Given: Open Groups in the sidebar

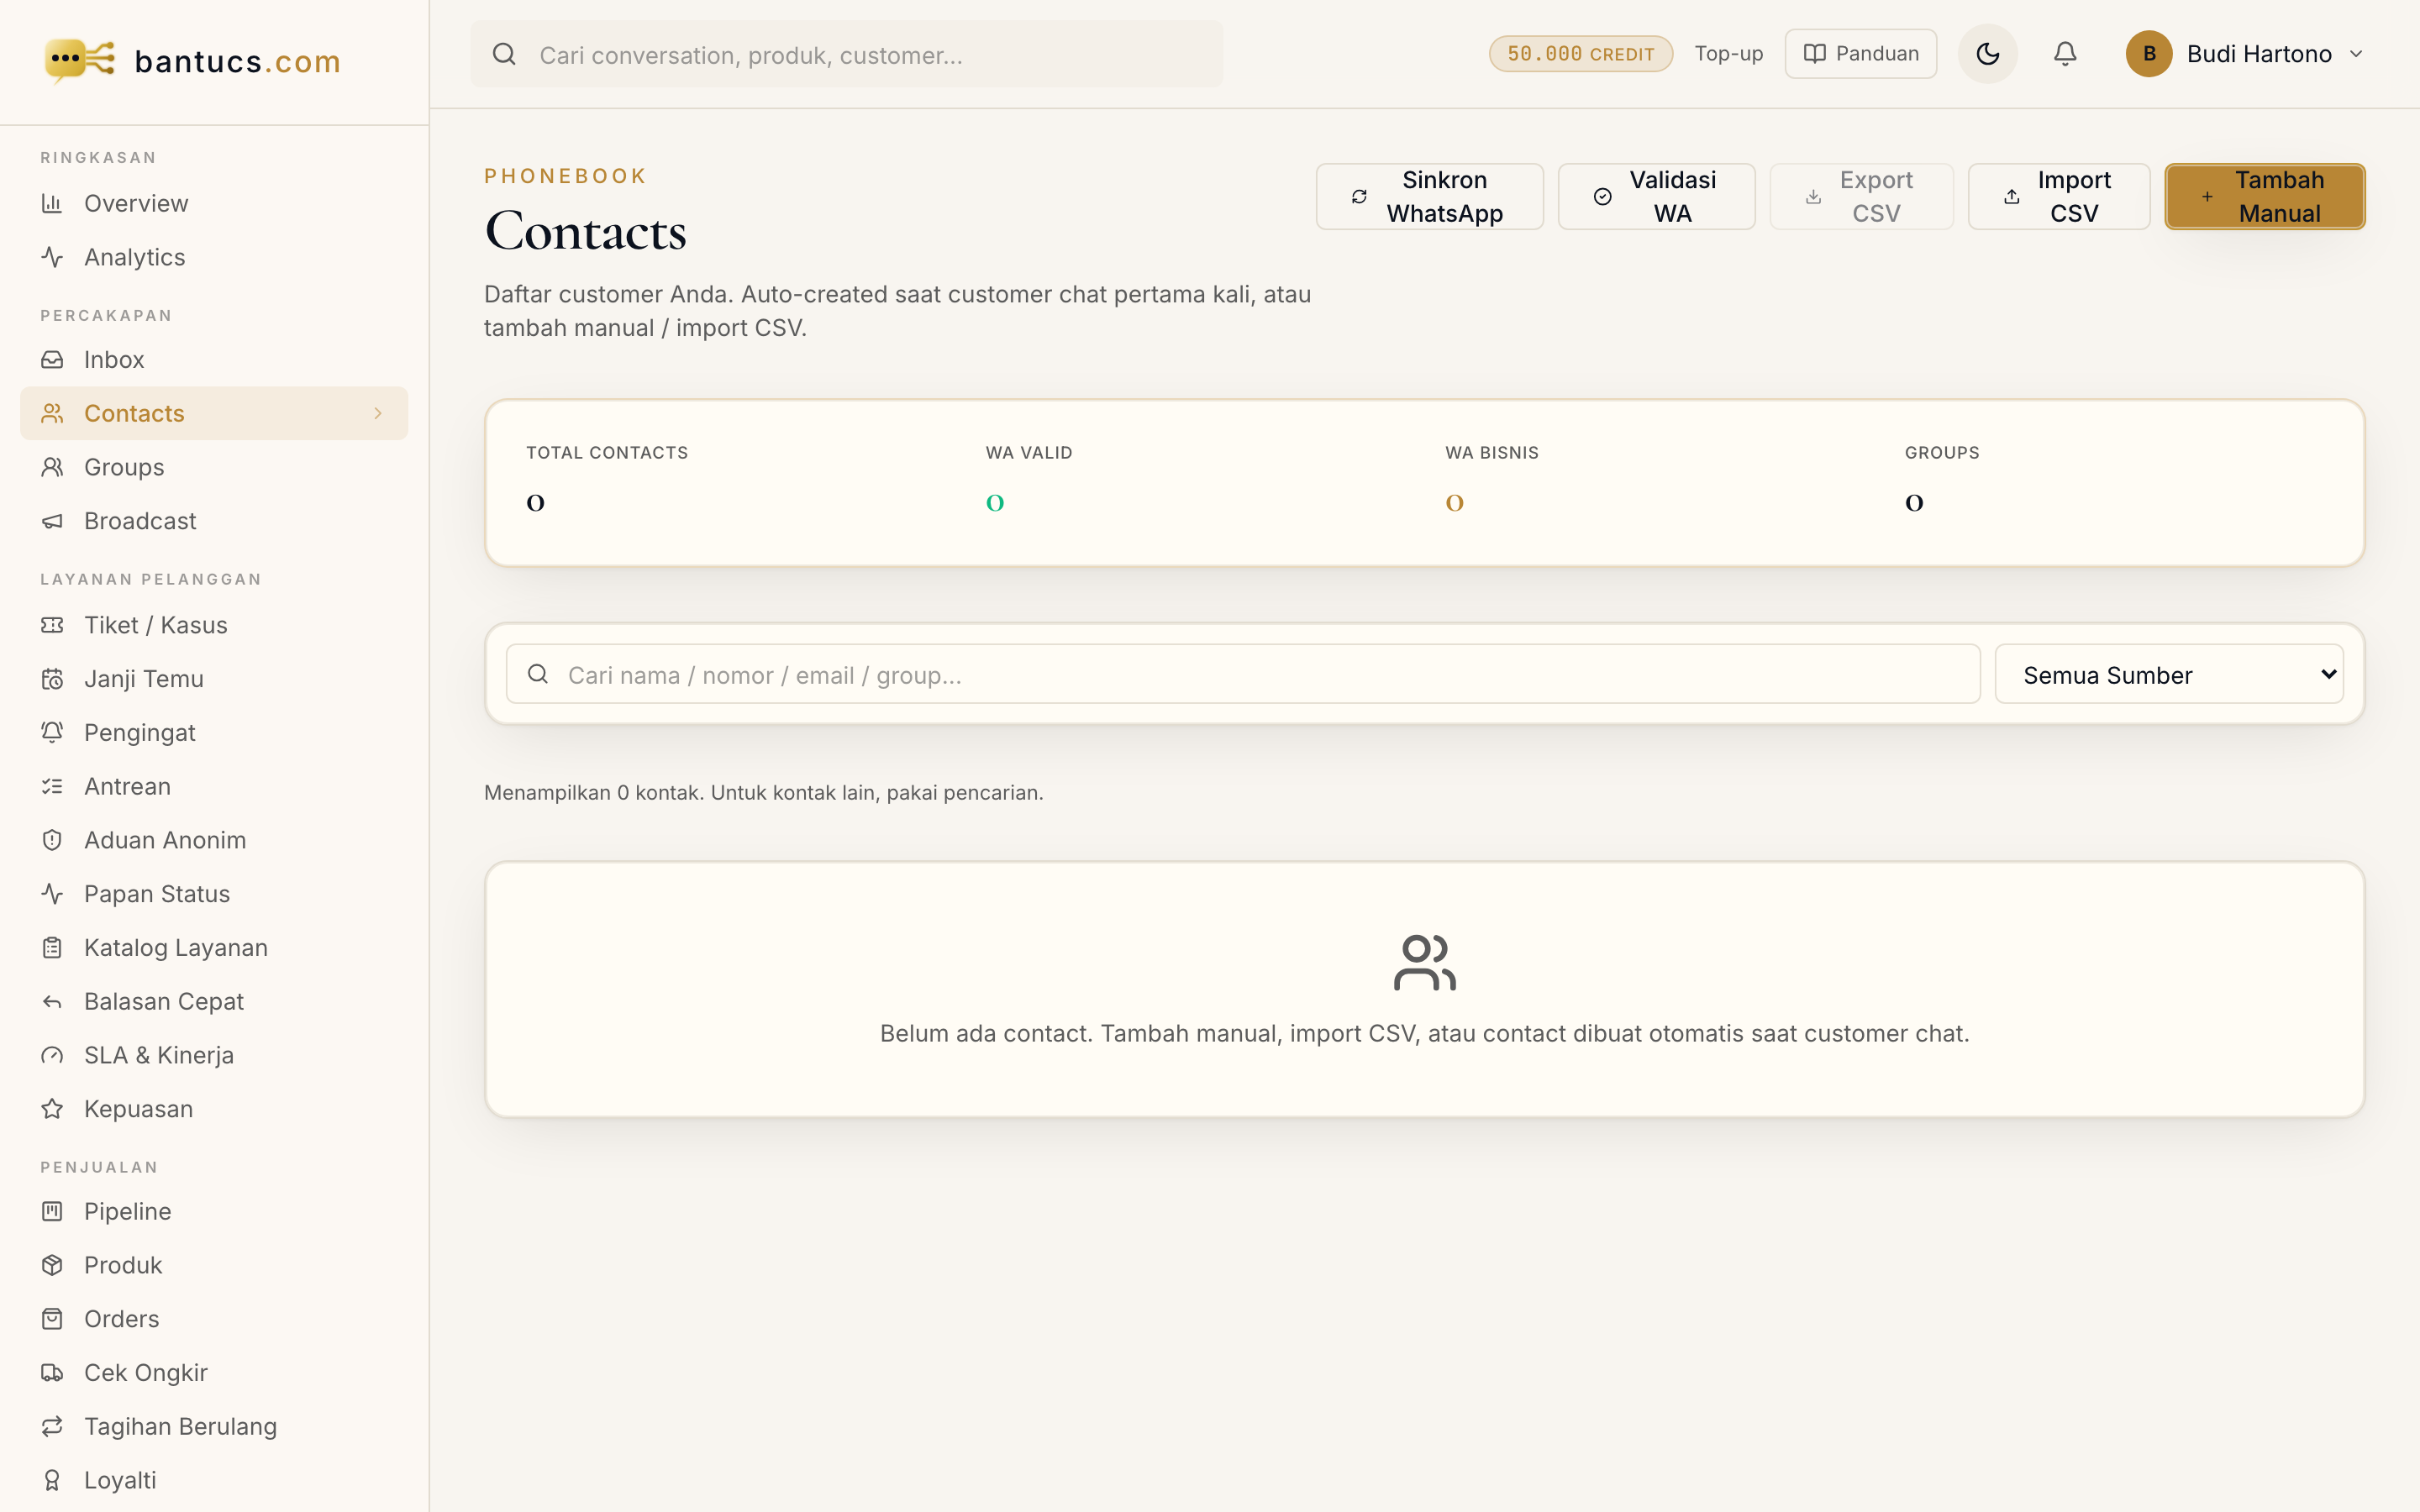Looking at the screenshot, I should (214, 467).
